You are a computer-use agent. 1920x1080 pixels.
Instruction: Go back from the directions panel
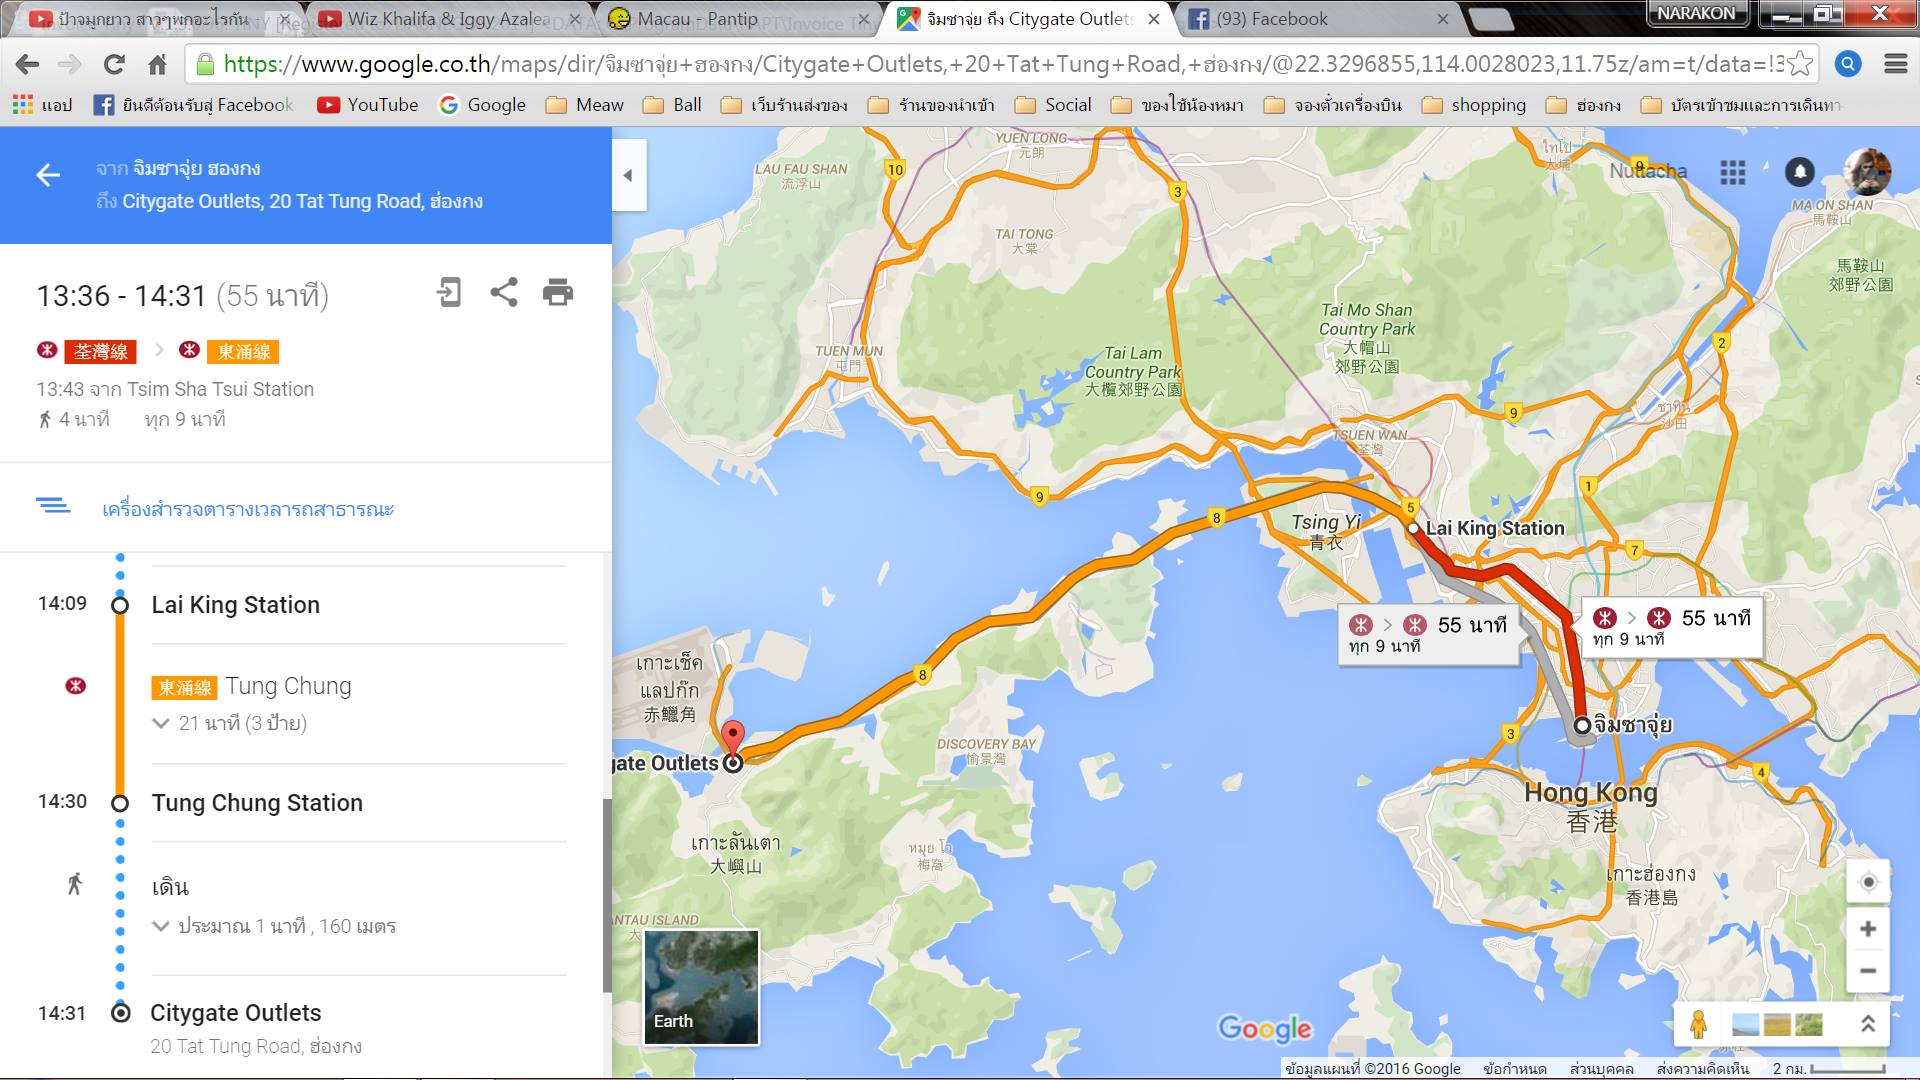pos(48,176)
